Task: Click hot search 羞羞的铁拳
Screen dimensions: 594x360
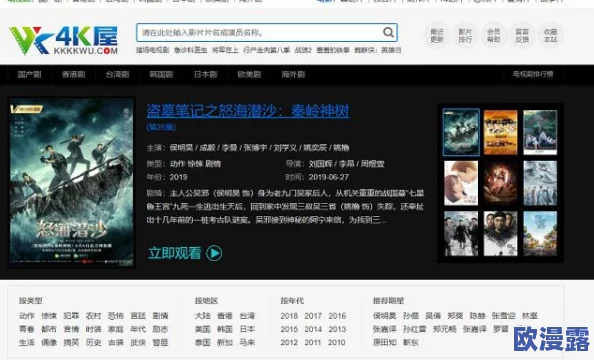Action: pos(333,50)
